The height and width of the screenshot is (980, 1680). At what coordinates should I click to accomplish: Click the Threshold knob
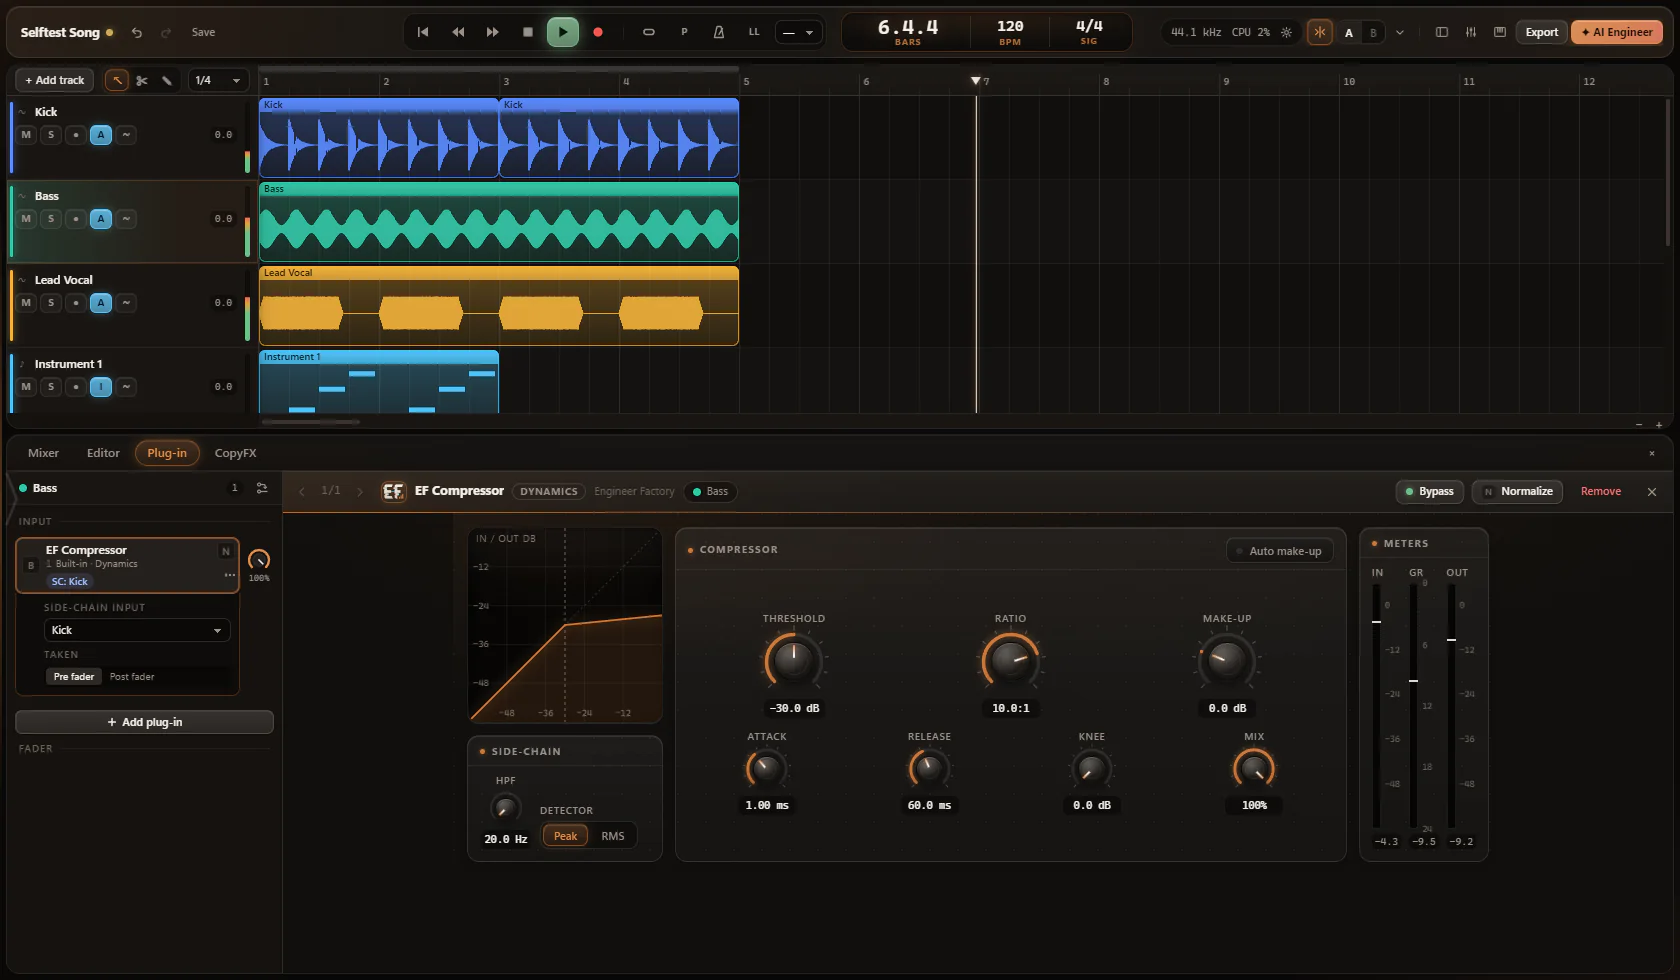click(794, 660)
